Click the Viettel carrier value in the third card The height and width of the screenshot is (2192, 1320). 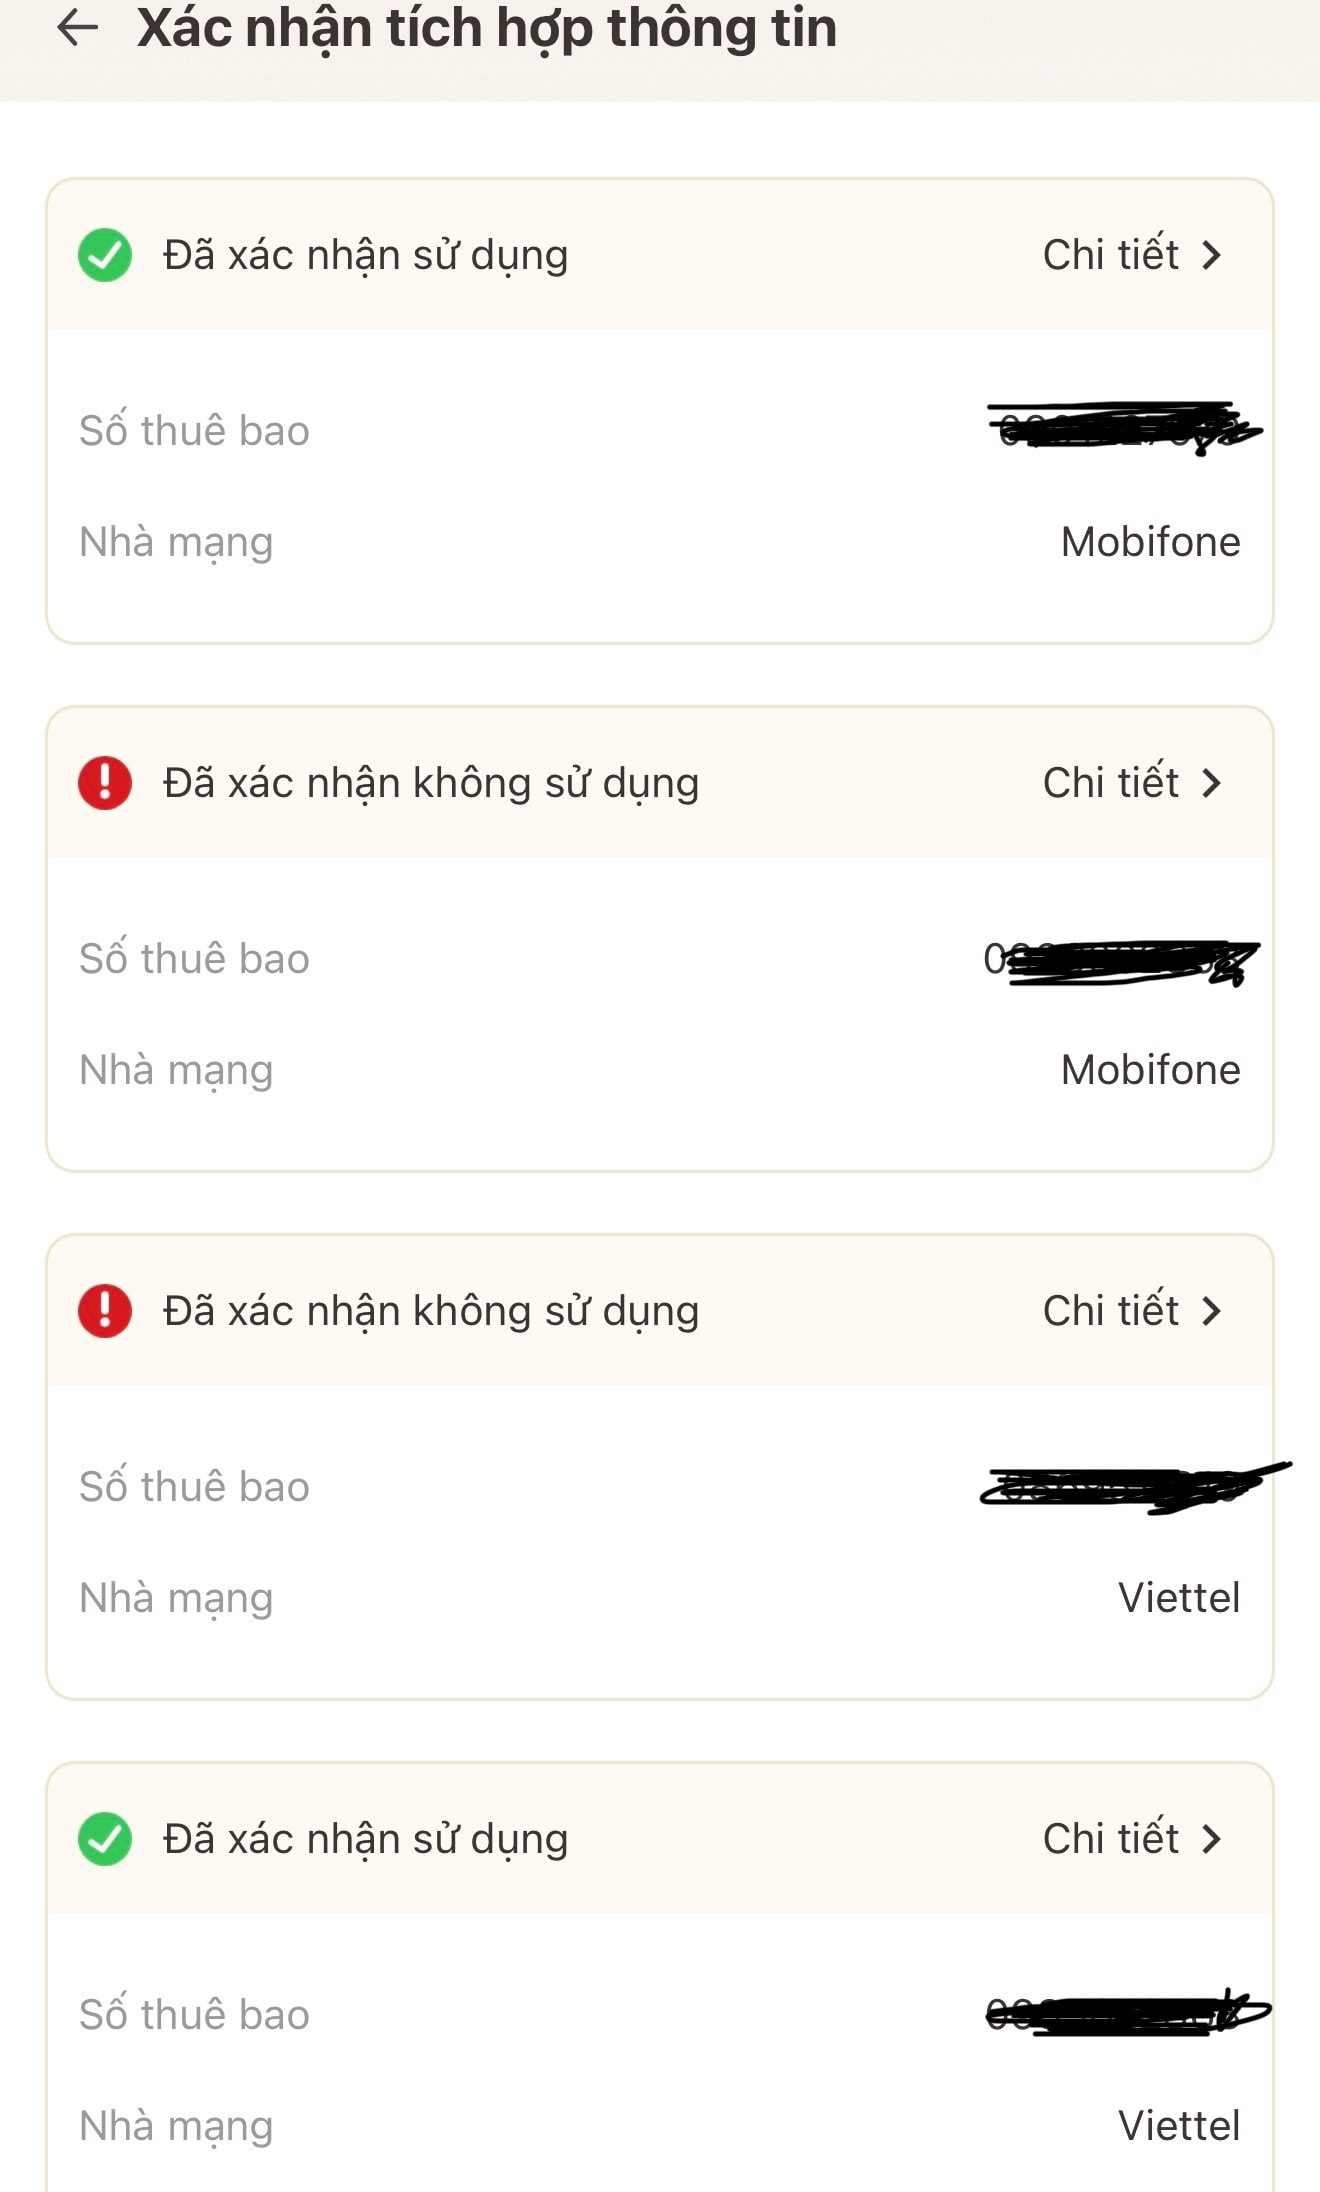click(x=1178, y=1598)
